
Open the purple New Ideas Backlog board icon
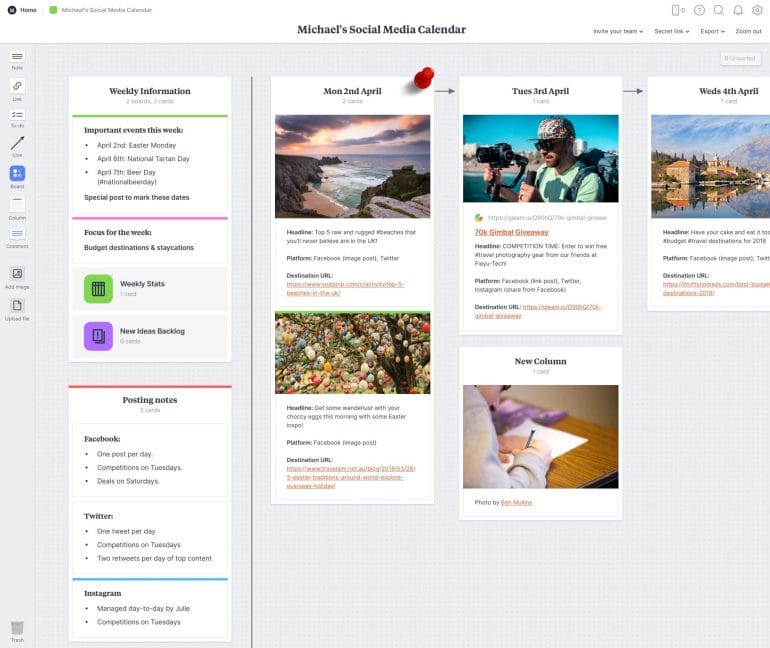pos(98,336)
